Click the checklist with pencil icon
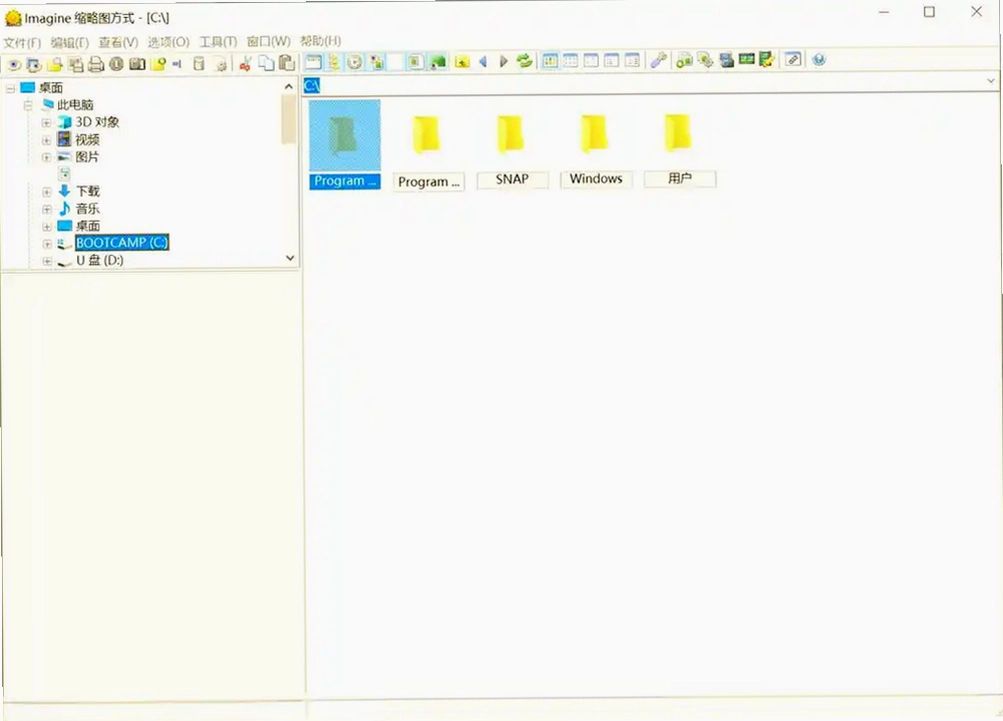Screen dimensions: 1003x721 click(x=767, y=59)
